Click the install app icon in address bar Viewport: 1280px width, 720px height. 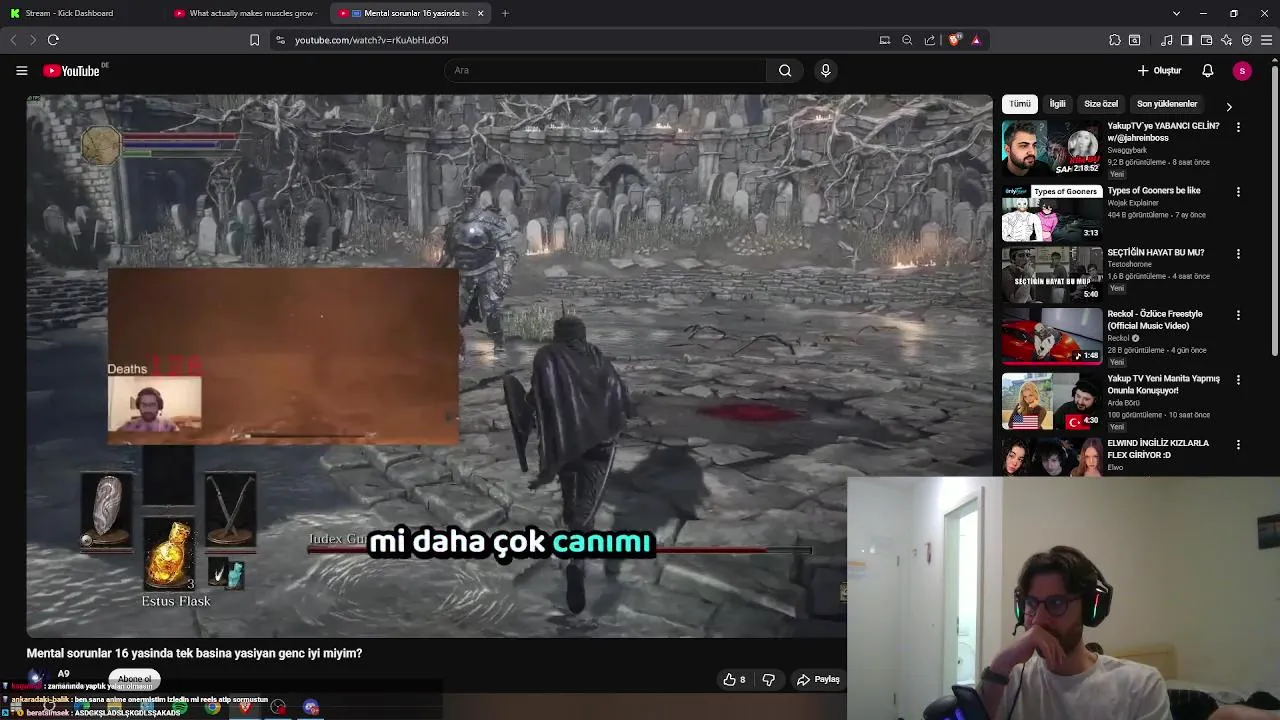pos(884,40)
